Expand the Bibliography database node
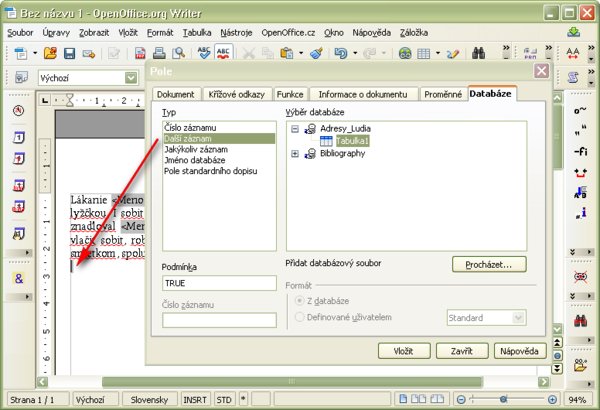The height and width of the screenshot is (410, 600). click(x=295, y=154)
